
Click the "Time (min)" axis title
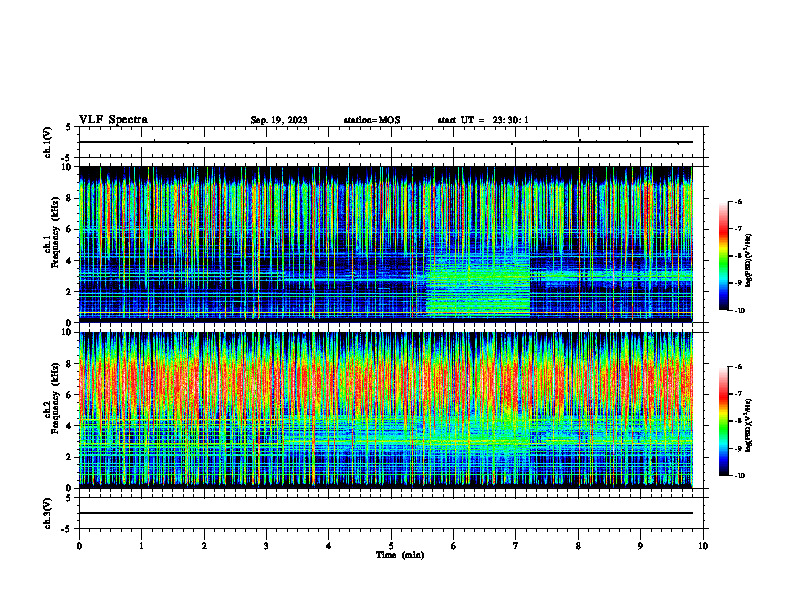click(400, 555)
